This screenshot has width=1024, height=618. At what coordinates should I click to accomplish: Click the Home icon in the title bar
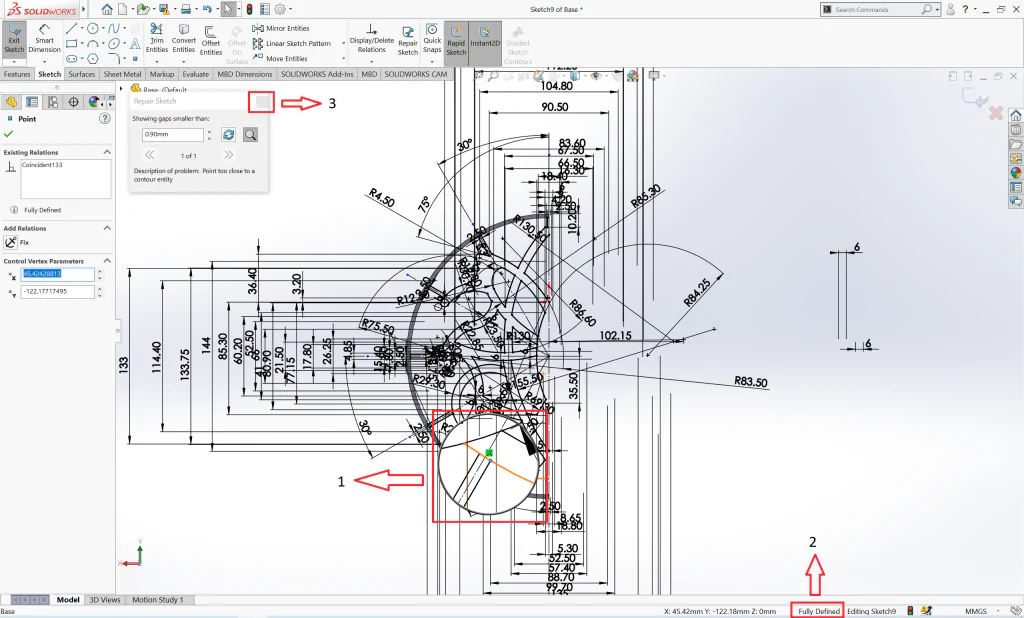[107, 9]
